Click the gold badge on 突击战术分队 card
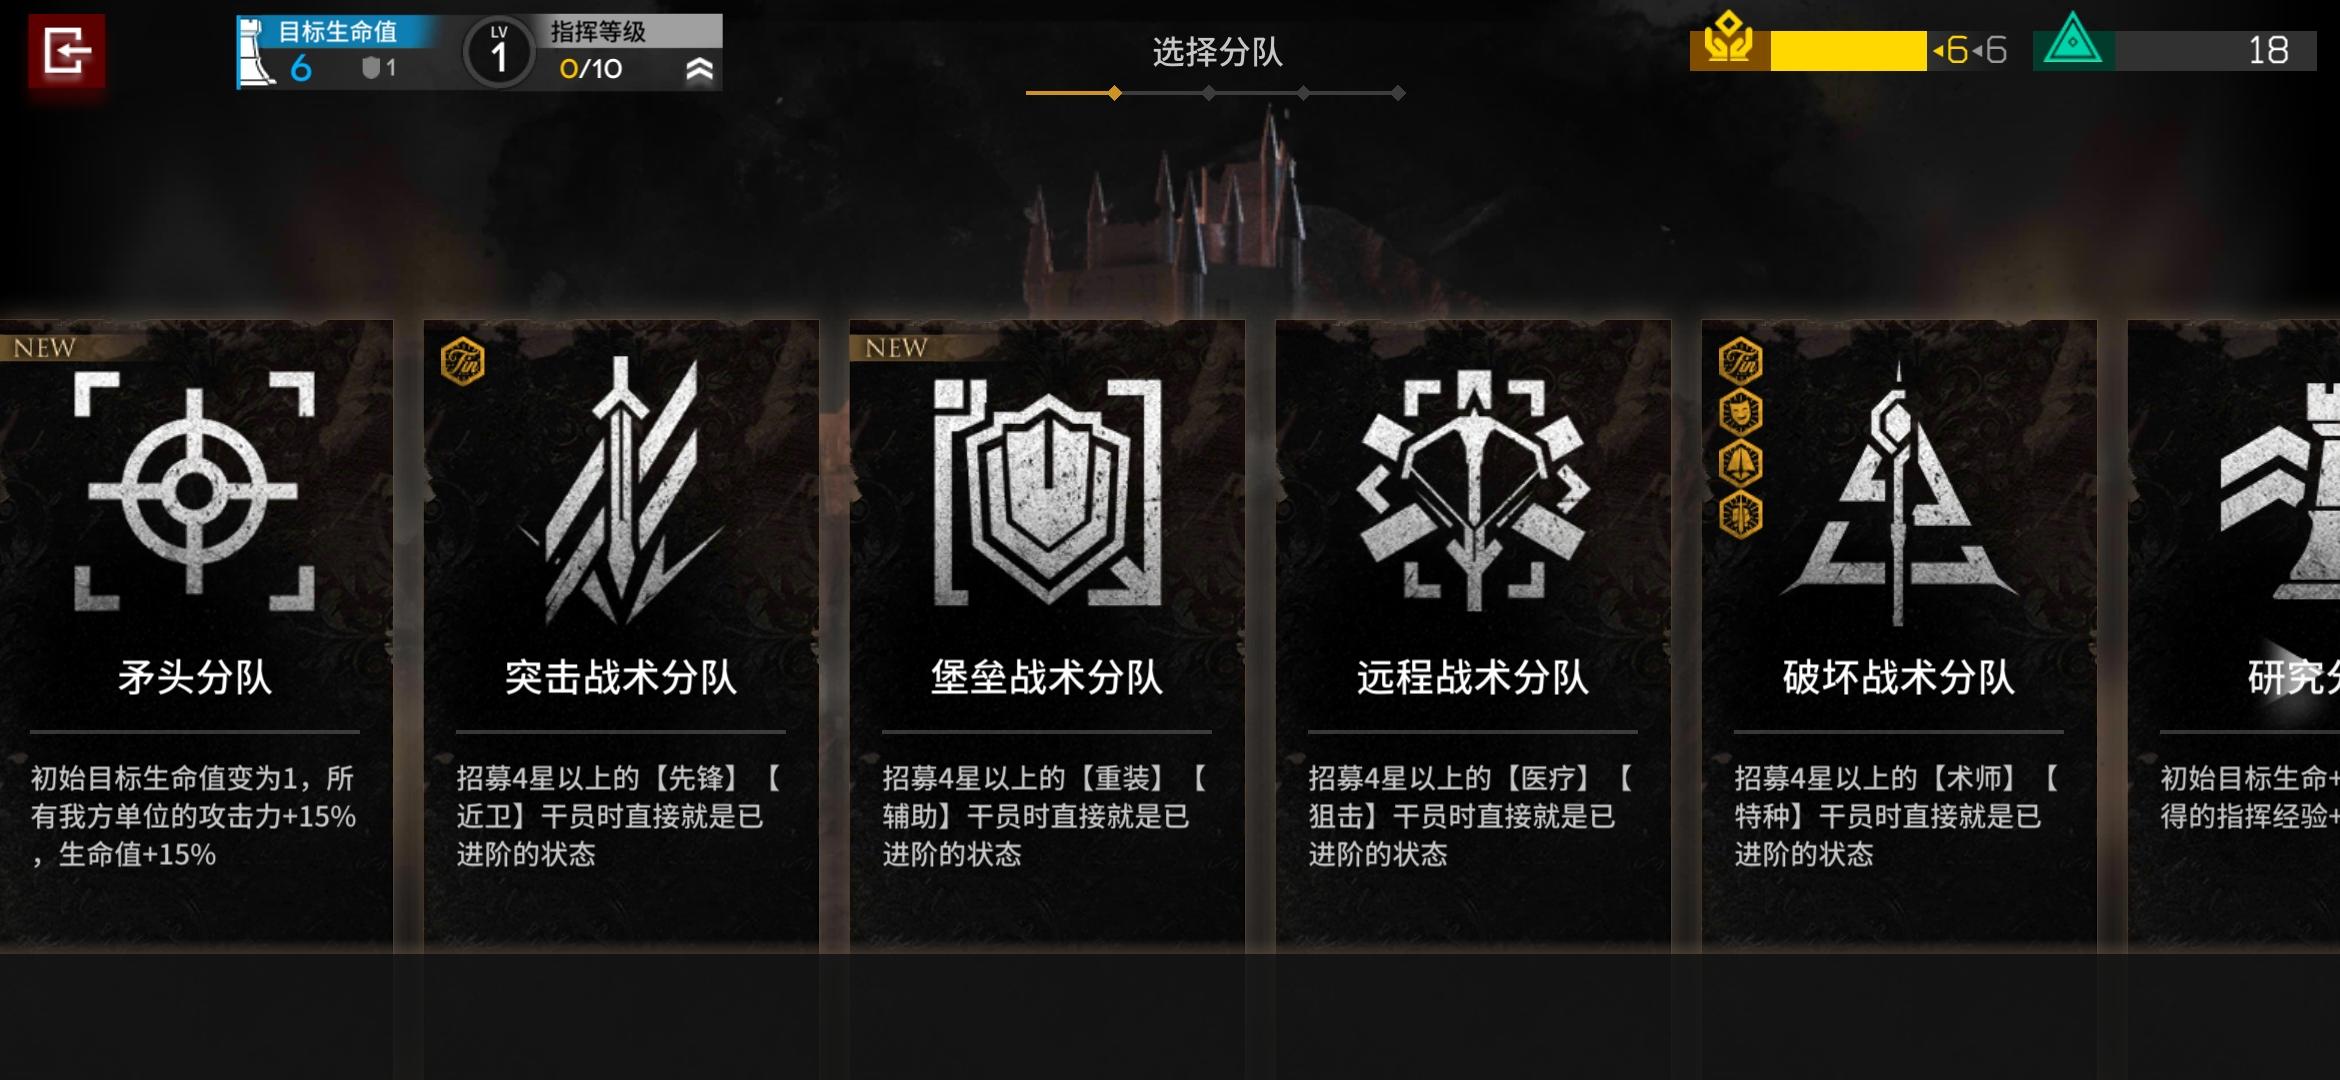Viewport: 2340px width, 1080px height. pyautogui.click(x=463, y=361)
